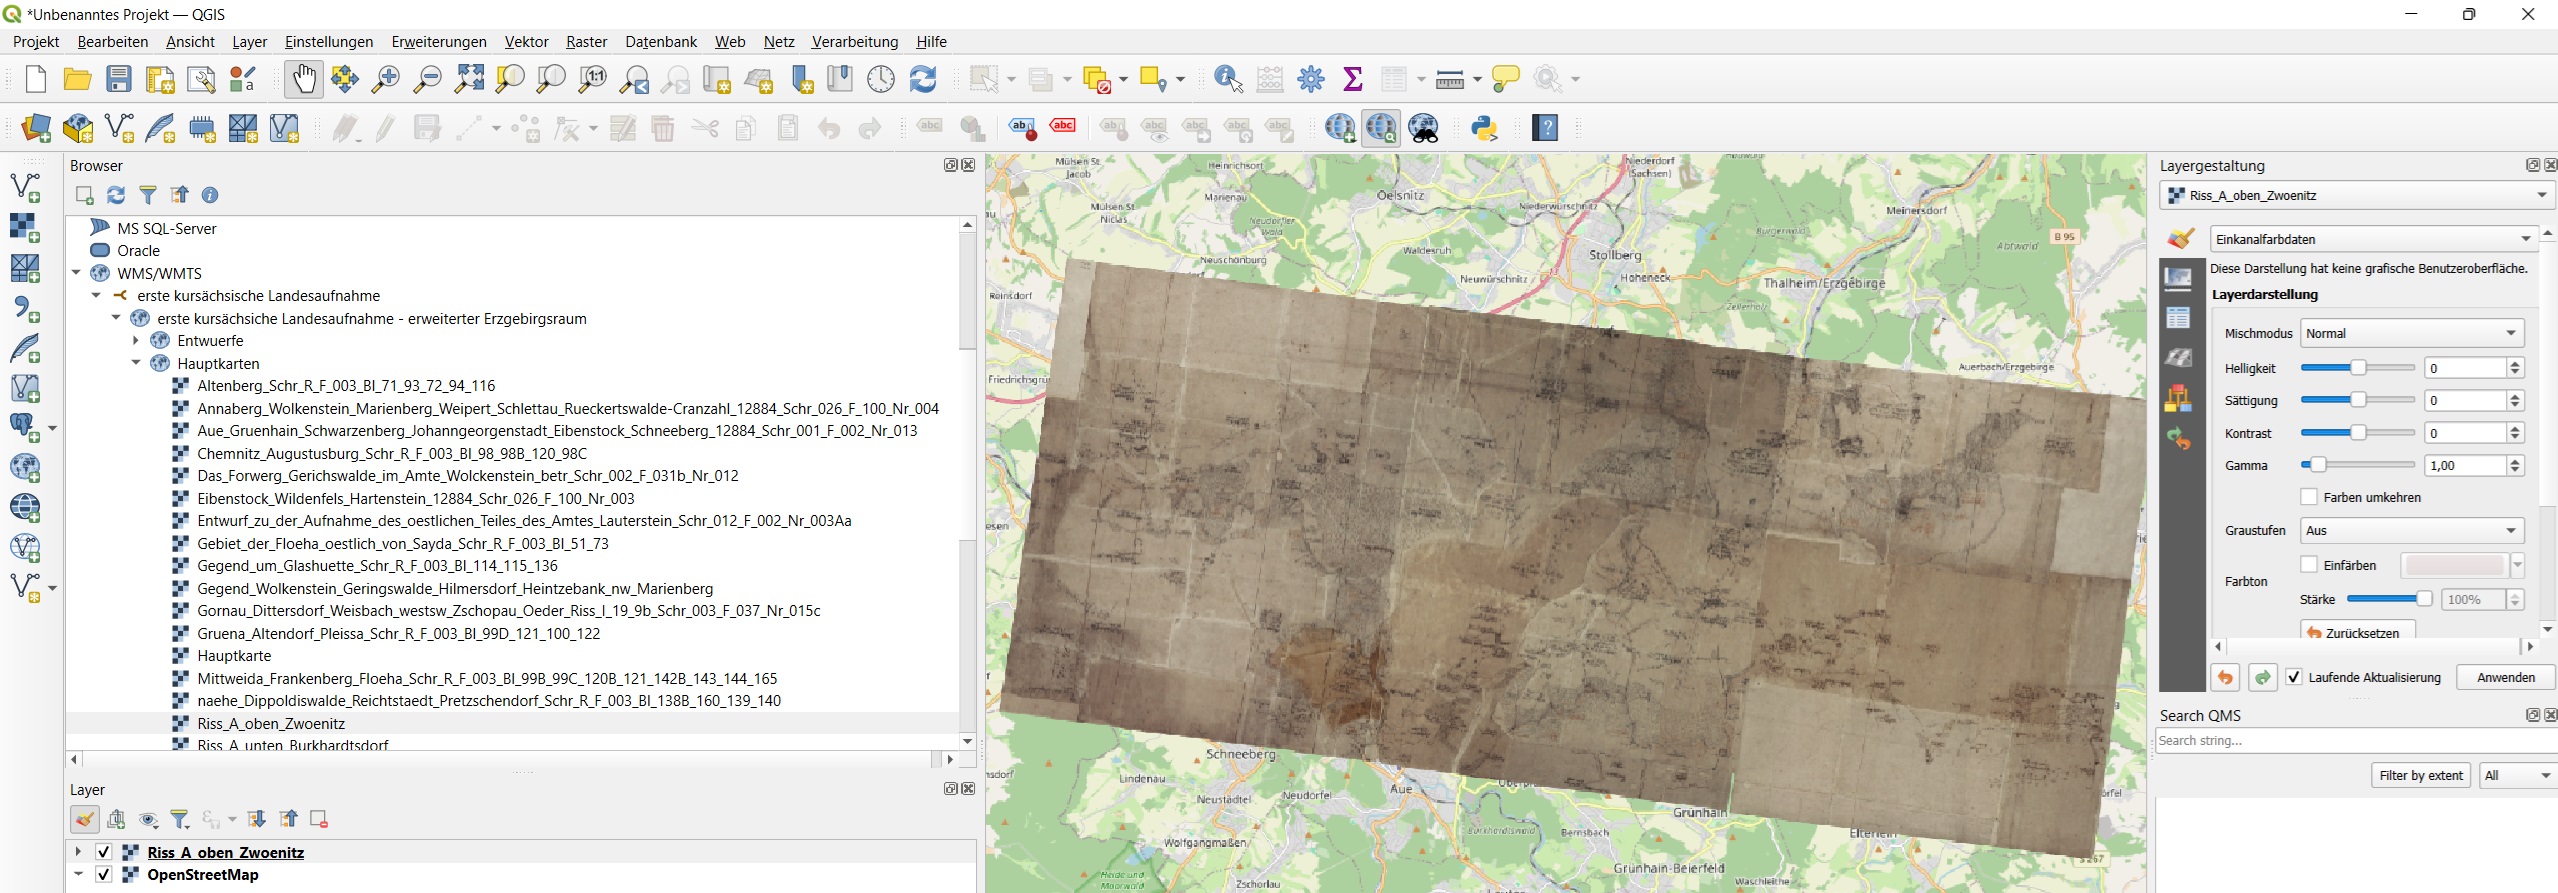Viewport: 2558px width, 893px height.
Task: Click the undo arrow button beside Laufende Aktualisierung
Action: tap(2225, 677)
